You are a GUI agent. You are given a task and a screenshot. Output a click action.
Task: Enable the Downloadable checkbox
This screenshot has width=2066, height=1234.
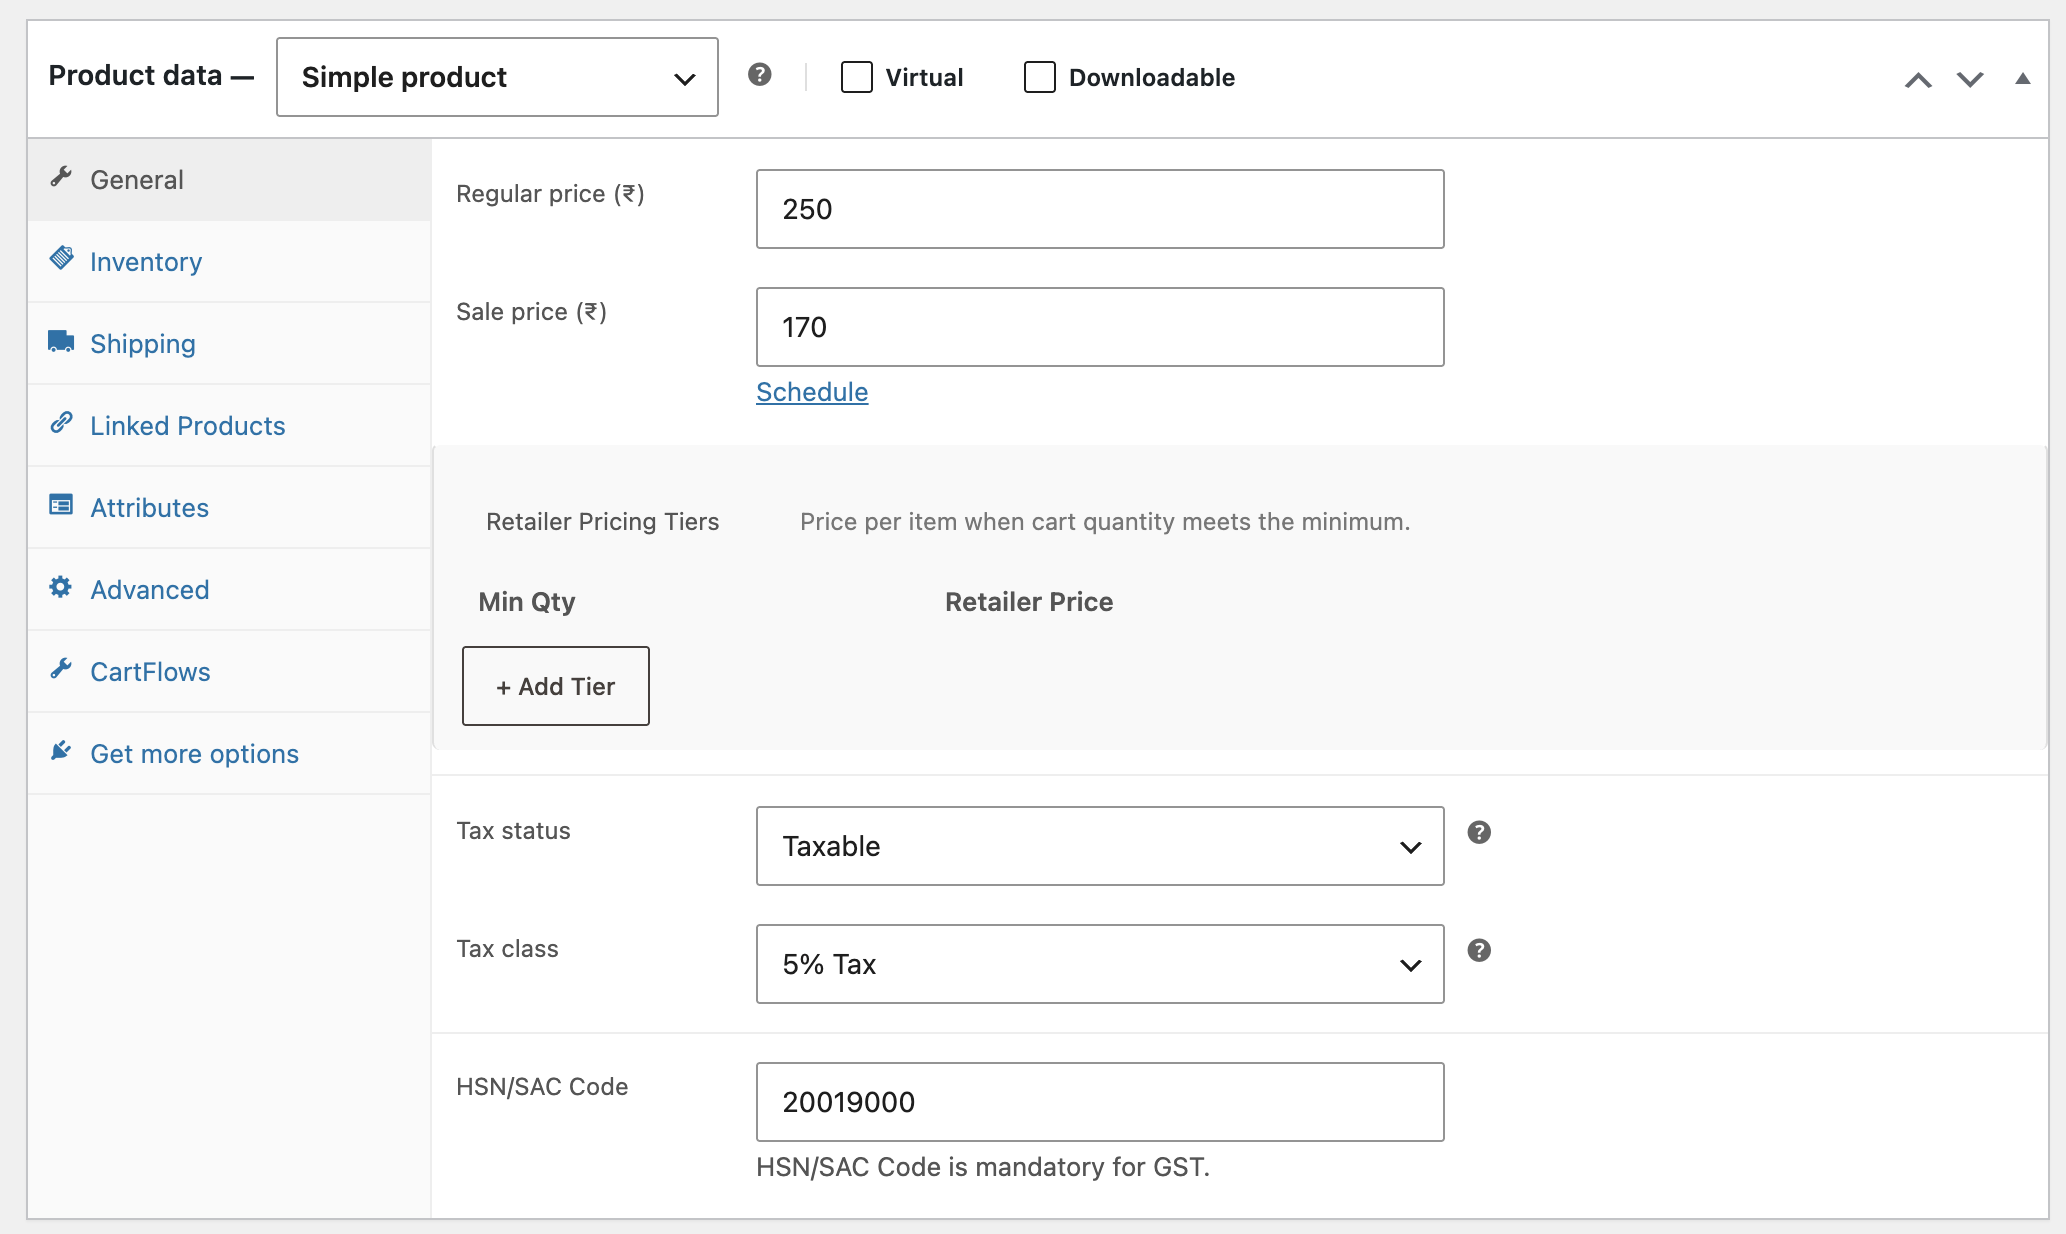coord(1040,77)
